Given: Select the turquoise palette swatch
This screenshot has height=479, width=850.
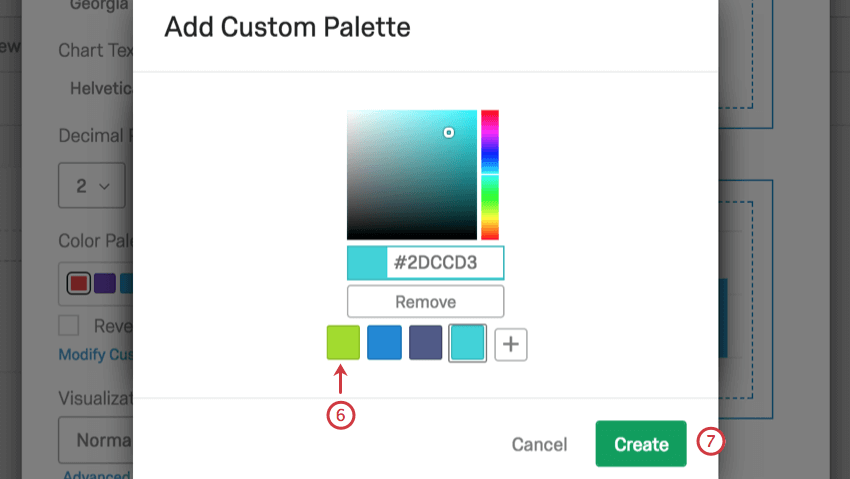Looking at the screenshot, I should (x=468, y=343).
